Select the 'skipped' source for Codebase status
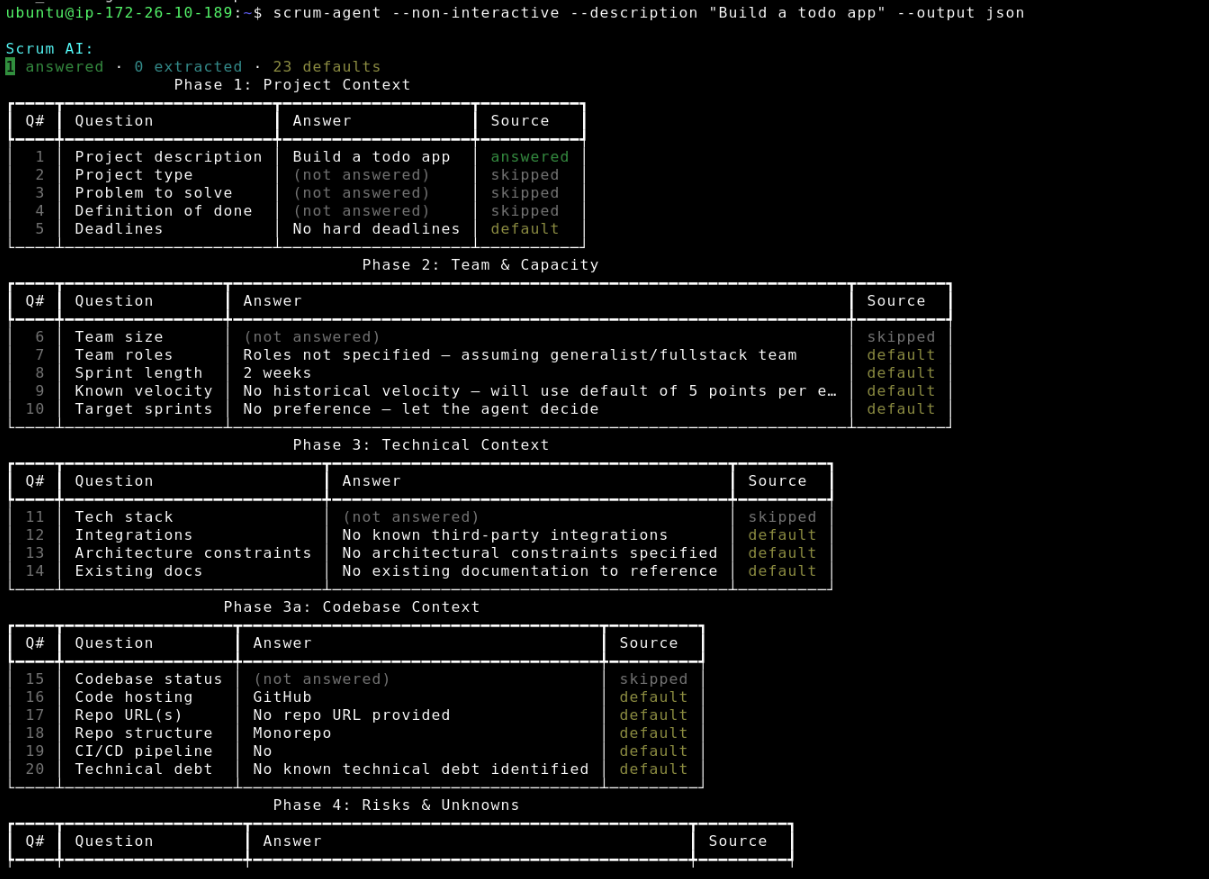This screenshot has width=1209, height=879. pos(653,679)
